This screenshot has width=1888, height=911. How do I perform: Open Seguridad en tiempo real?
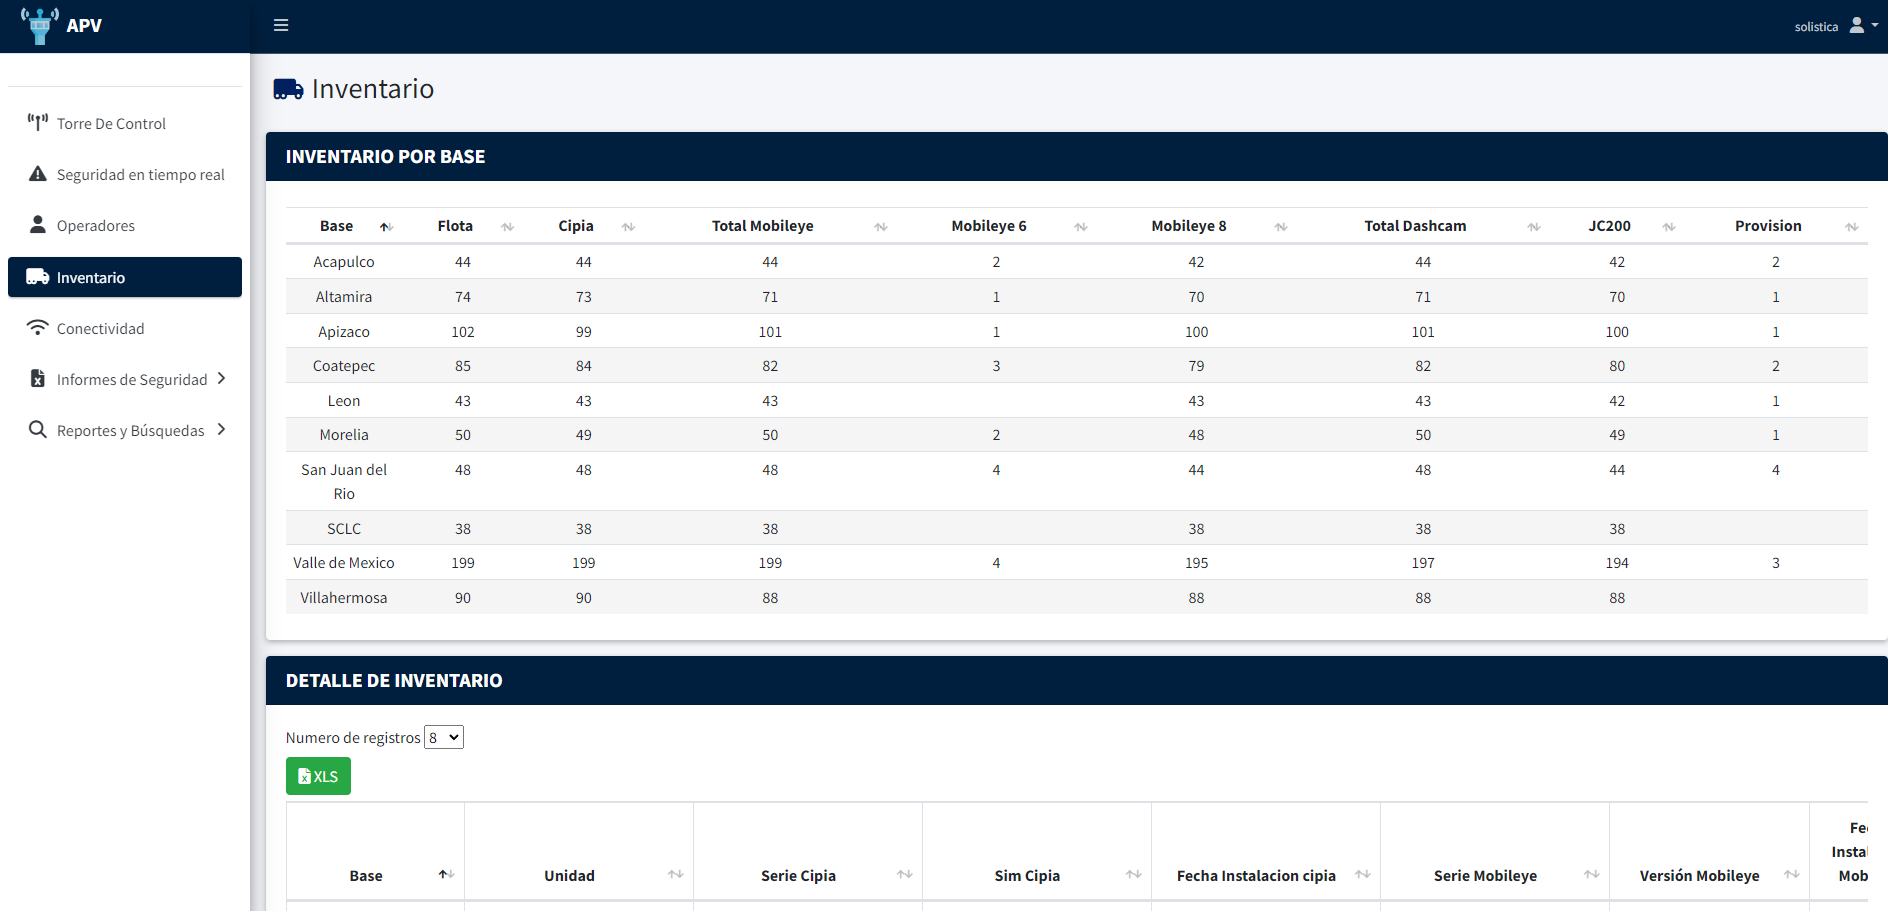coord(125,174)
